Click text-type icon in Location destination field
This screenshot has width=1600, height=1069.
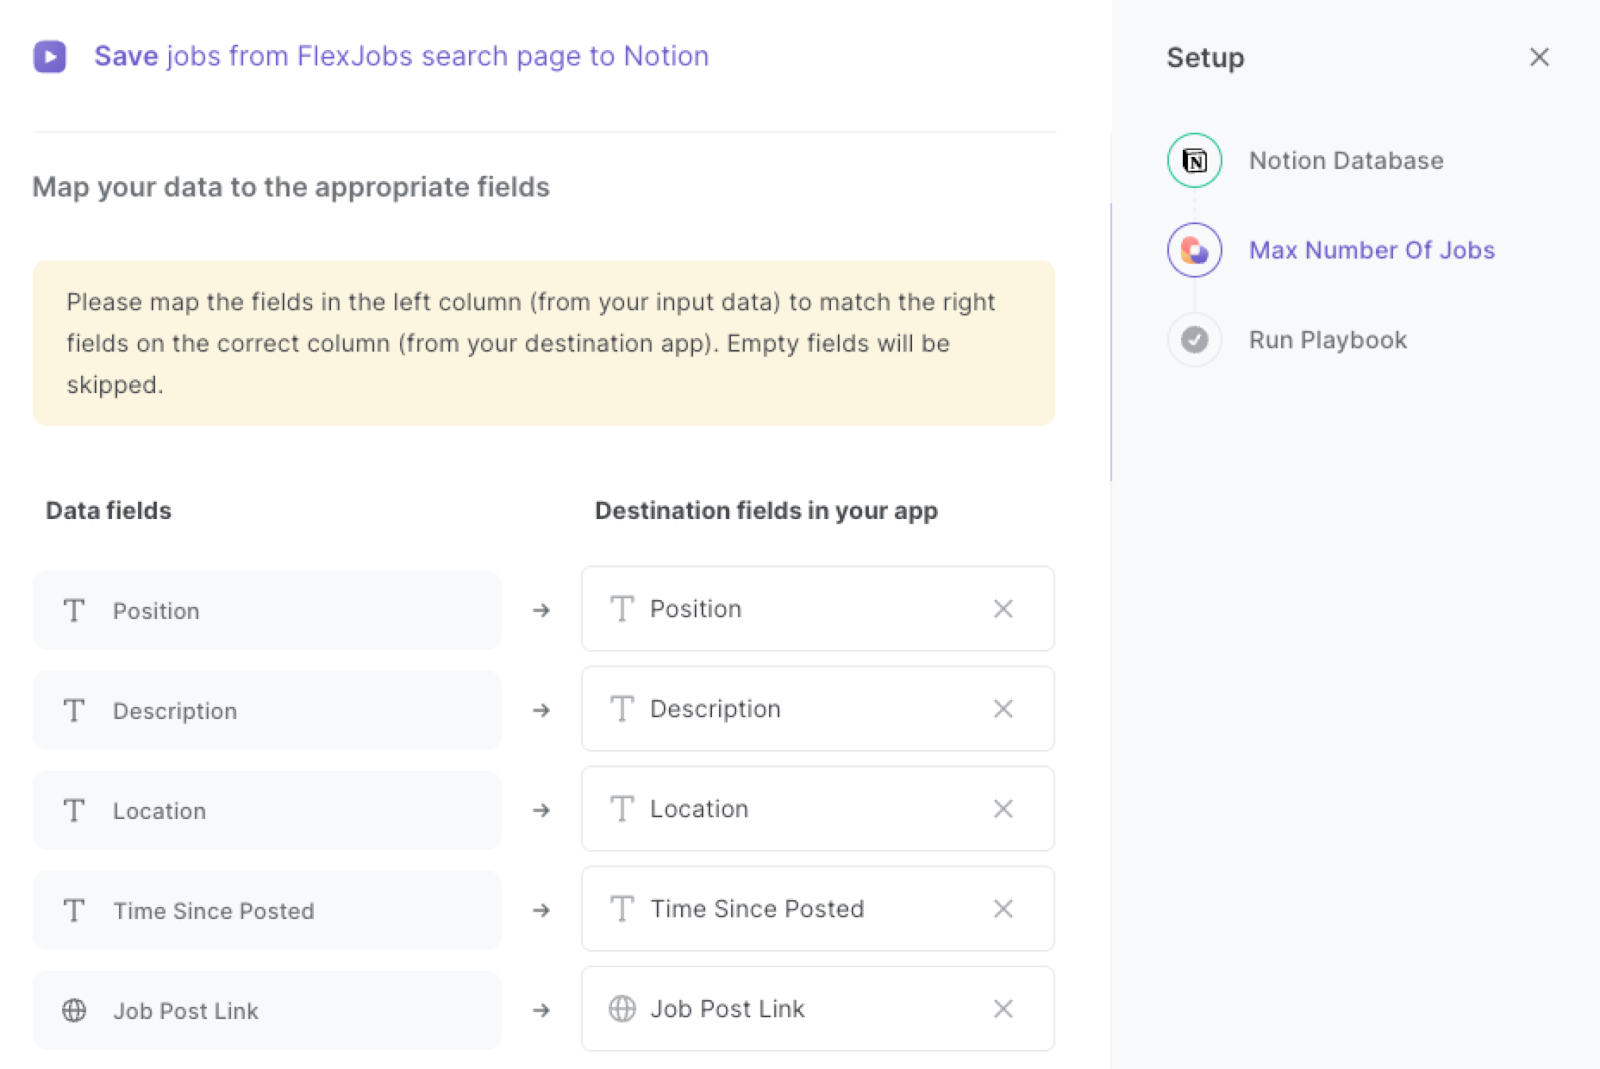coord(622,809)
